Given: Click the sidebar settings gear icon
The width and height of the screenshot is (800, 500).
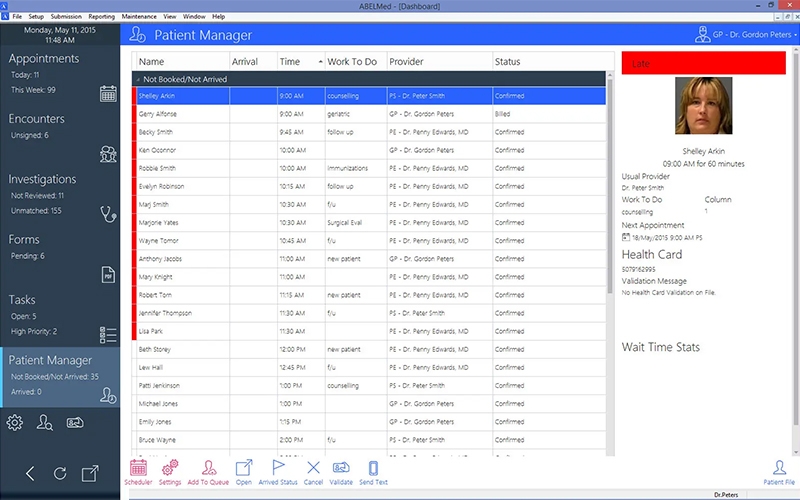Looking at the screenshot, I should (x=14, y=423).
